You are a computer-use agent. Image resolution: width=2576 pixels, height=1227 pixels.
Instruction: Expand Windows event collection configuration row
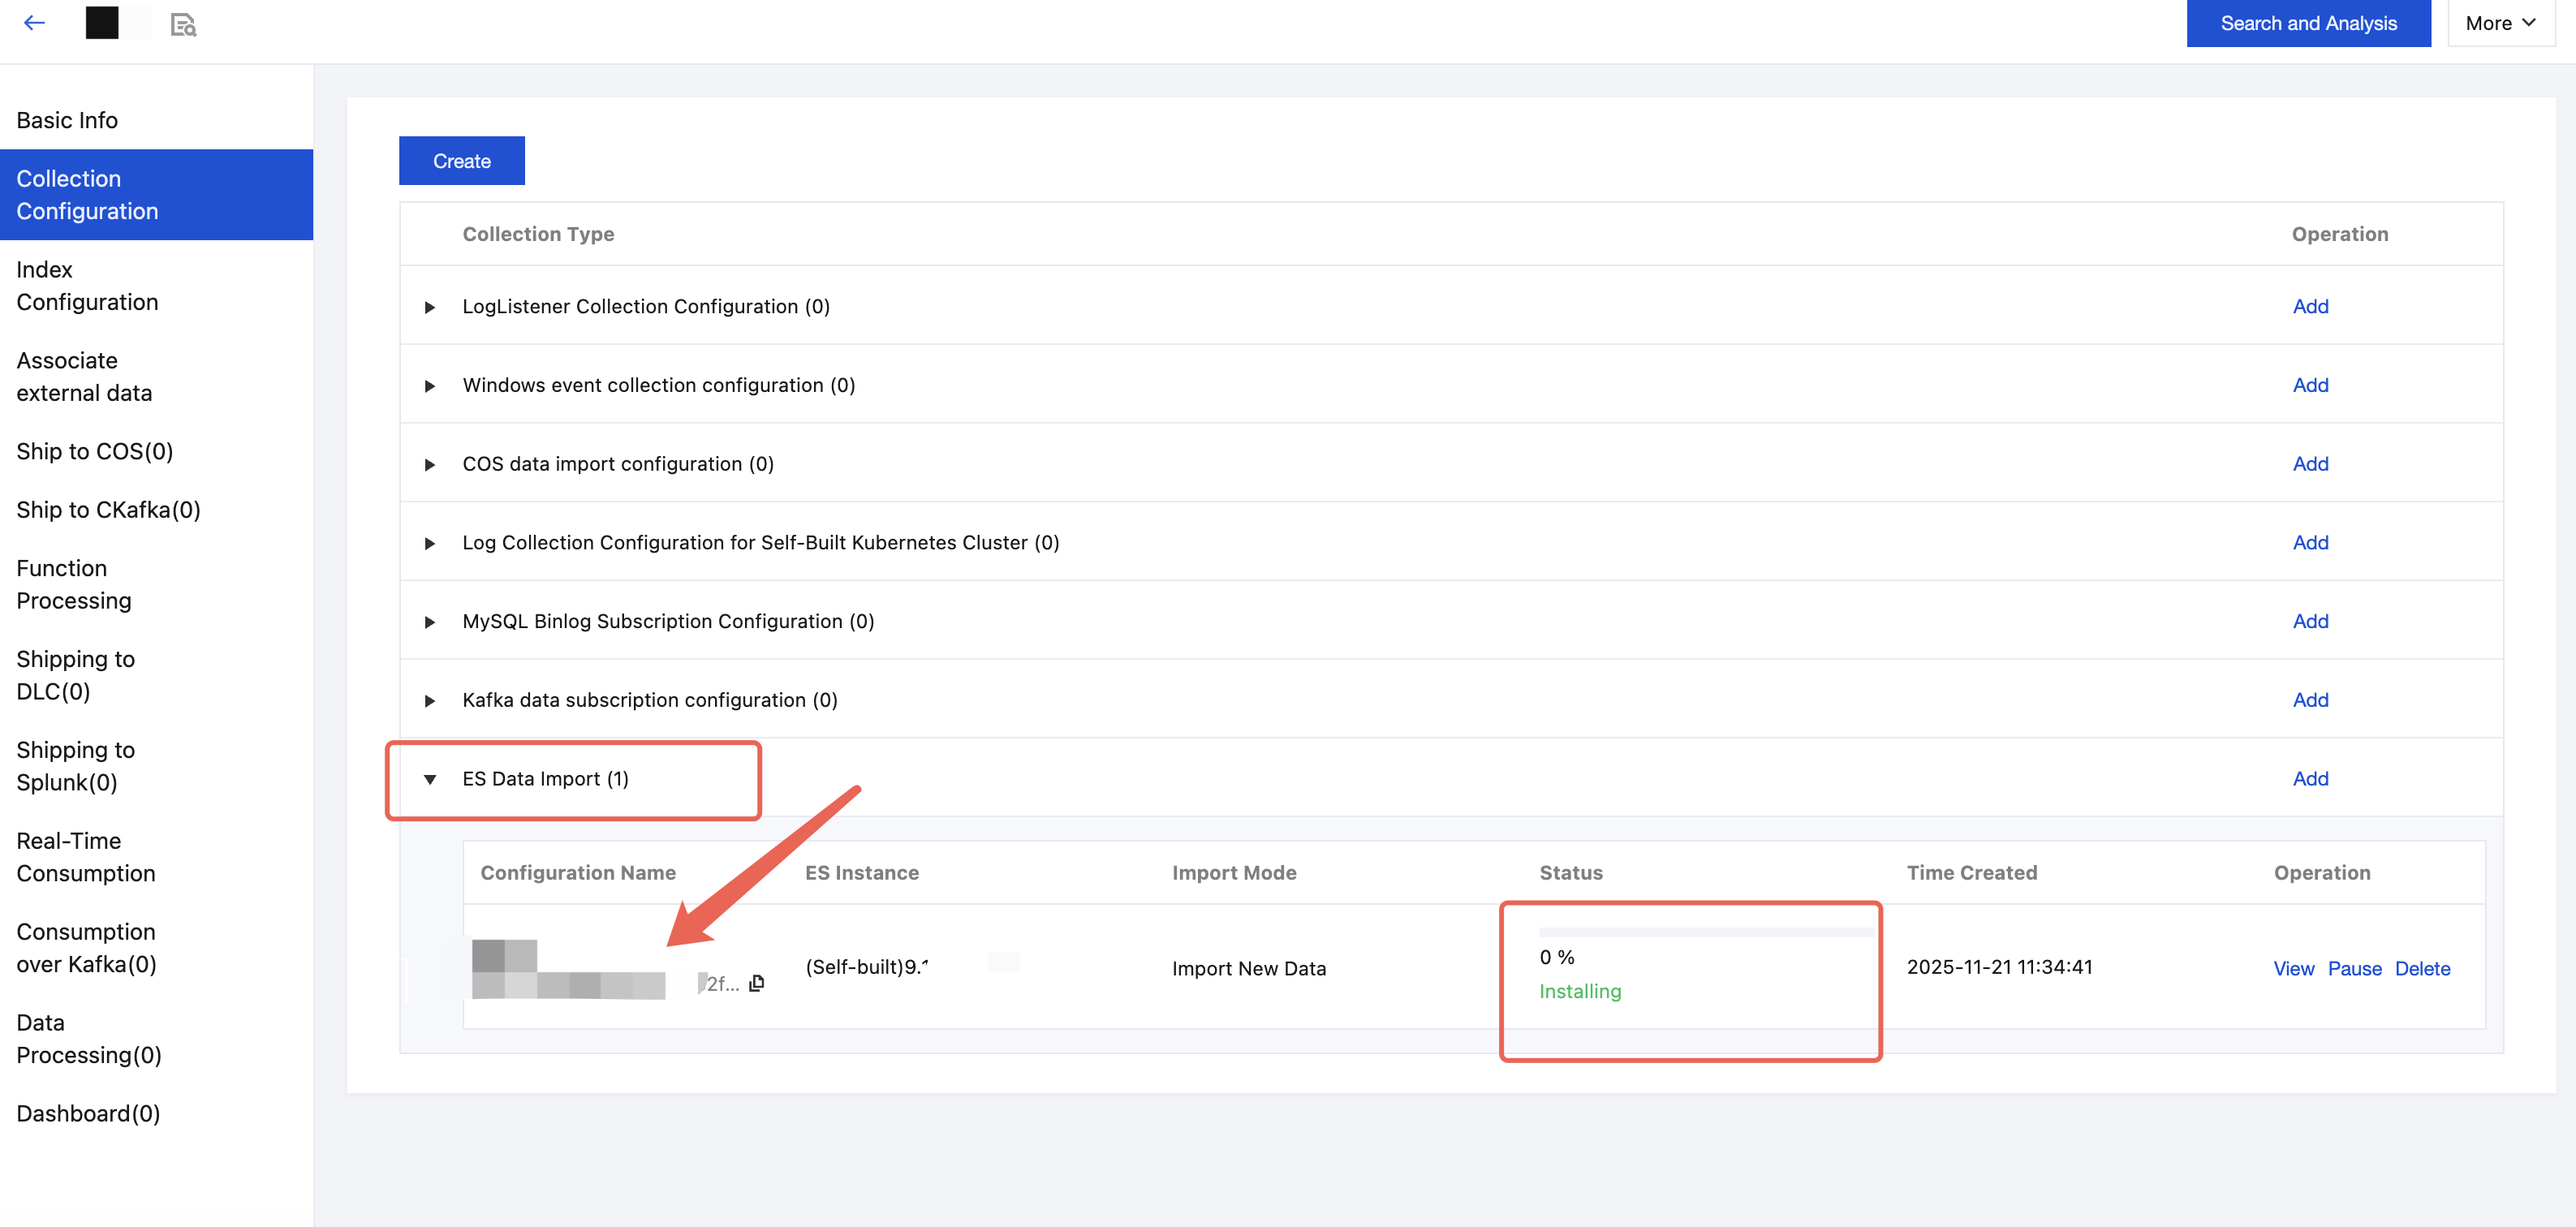[x=430, y=386]
